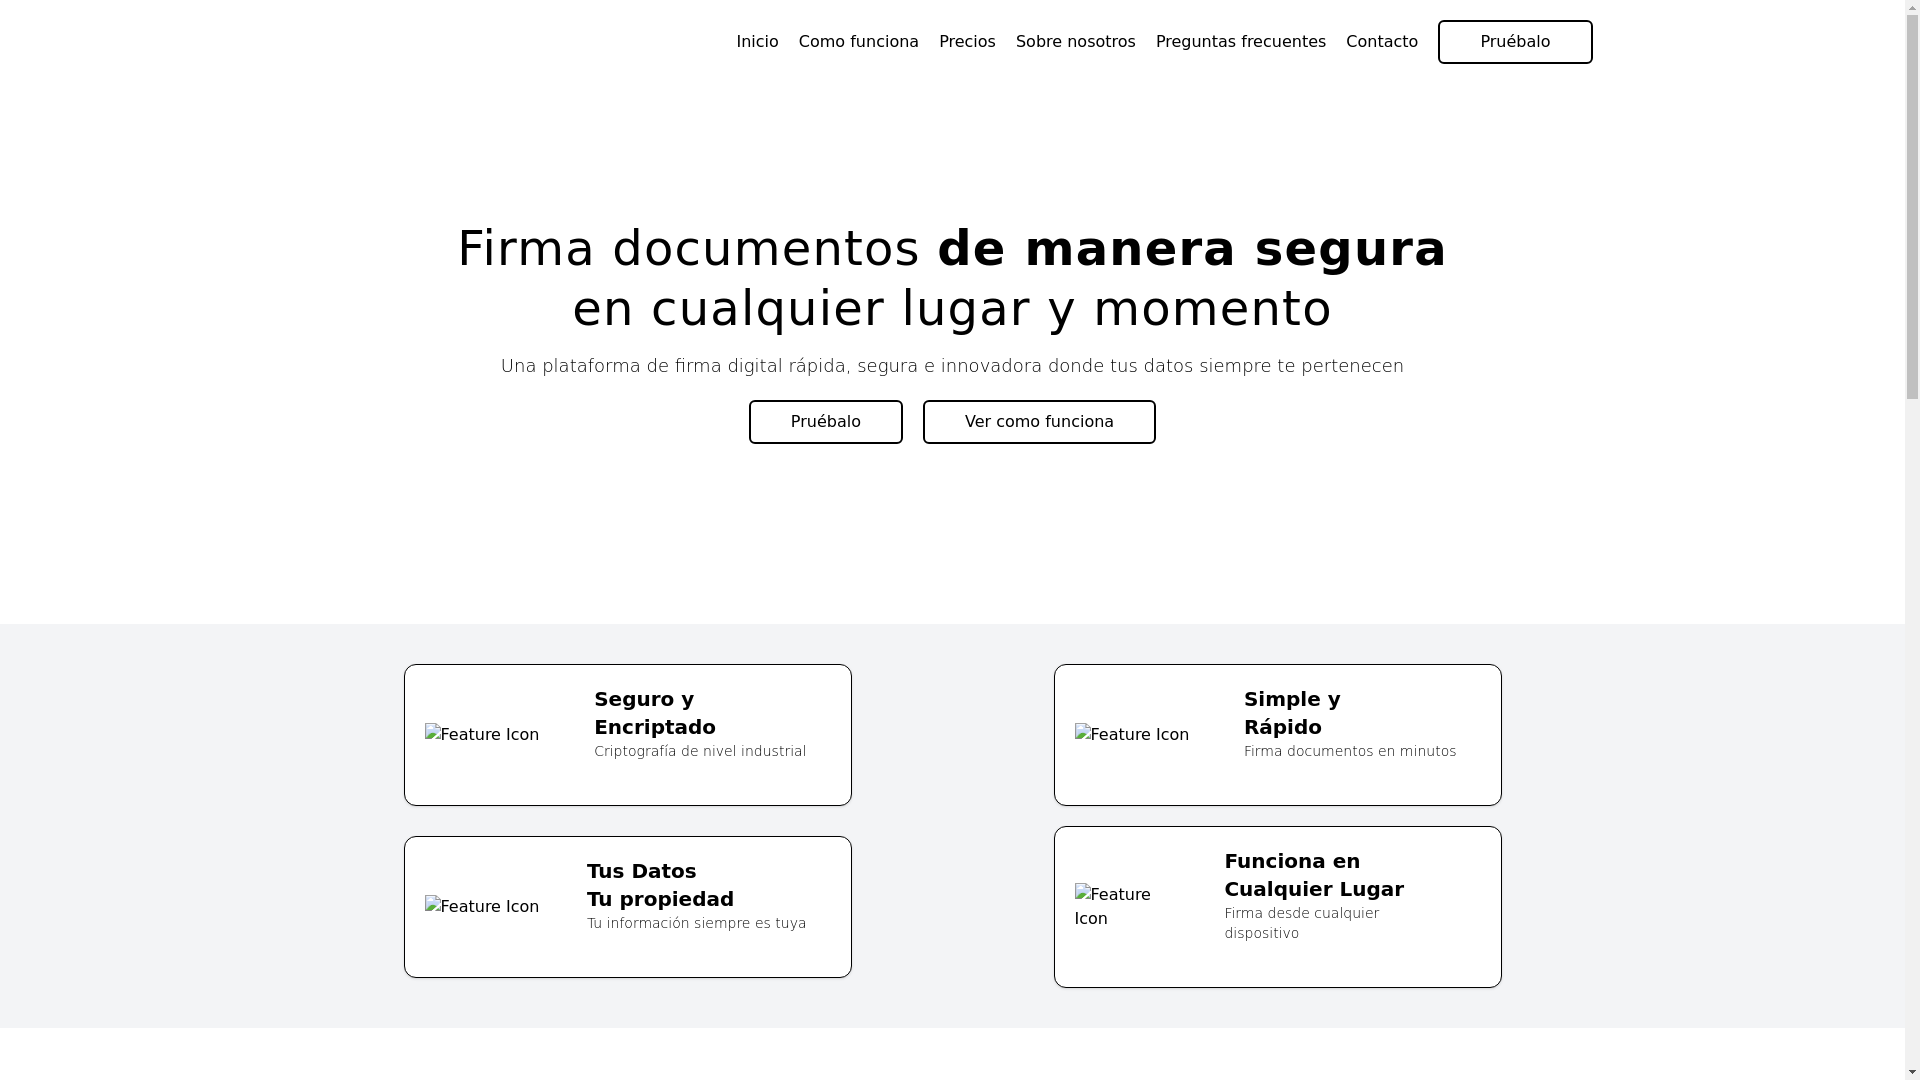Click the scrollbar up arrow

pos(1912,8)
